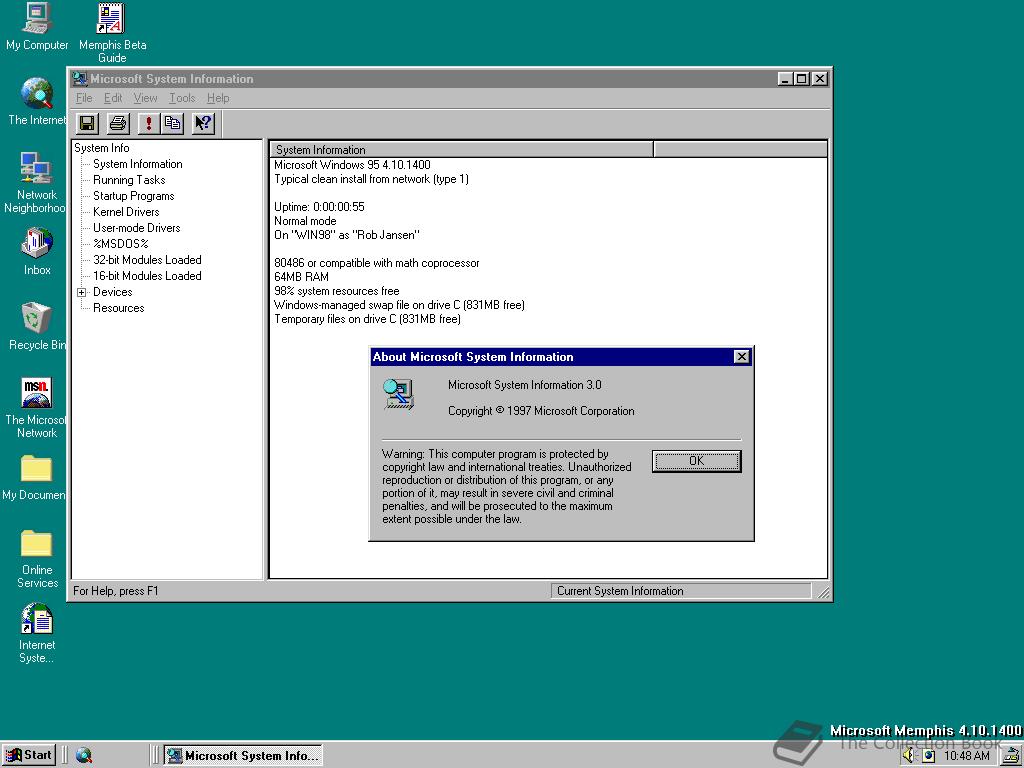Viewport: 1024px width, 768px height.
Task: Click the Copy toolbar icon
Action: click(x=173, y=123)
